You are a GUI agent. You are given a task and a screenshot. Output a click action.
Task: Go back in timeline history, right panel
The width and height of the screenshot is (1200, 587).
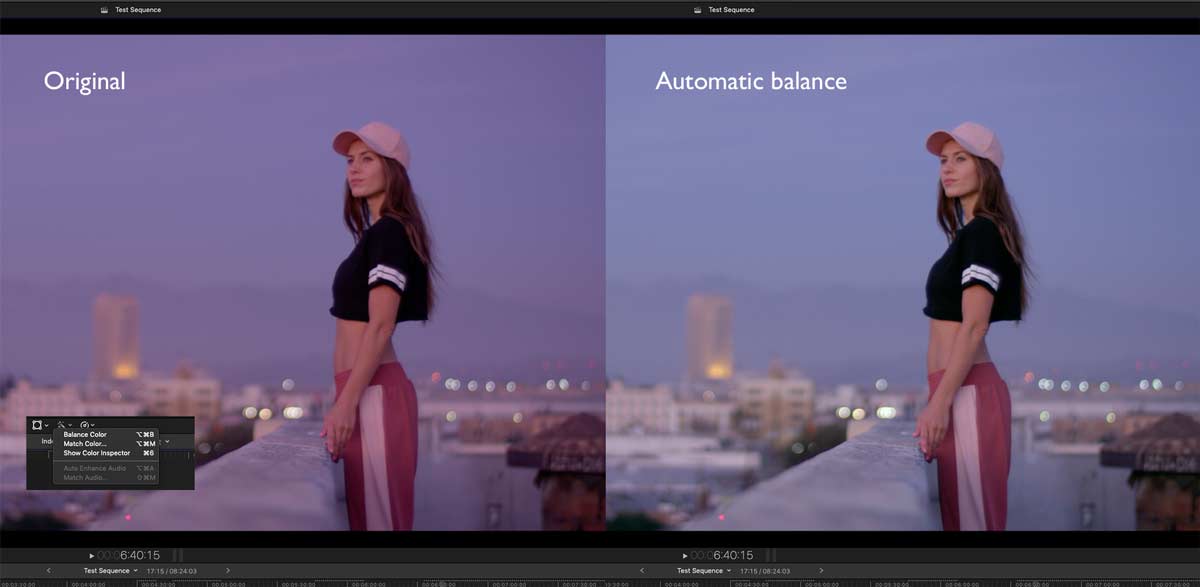(641, 571)
